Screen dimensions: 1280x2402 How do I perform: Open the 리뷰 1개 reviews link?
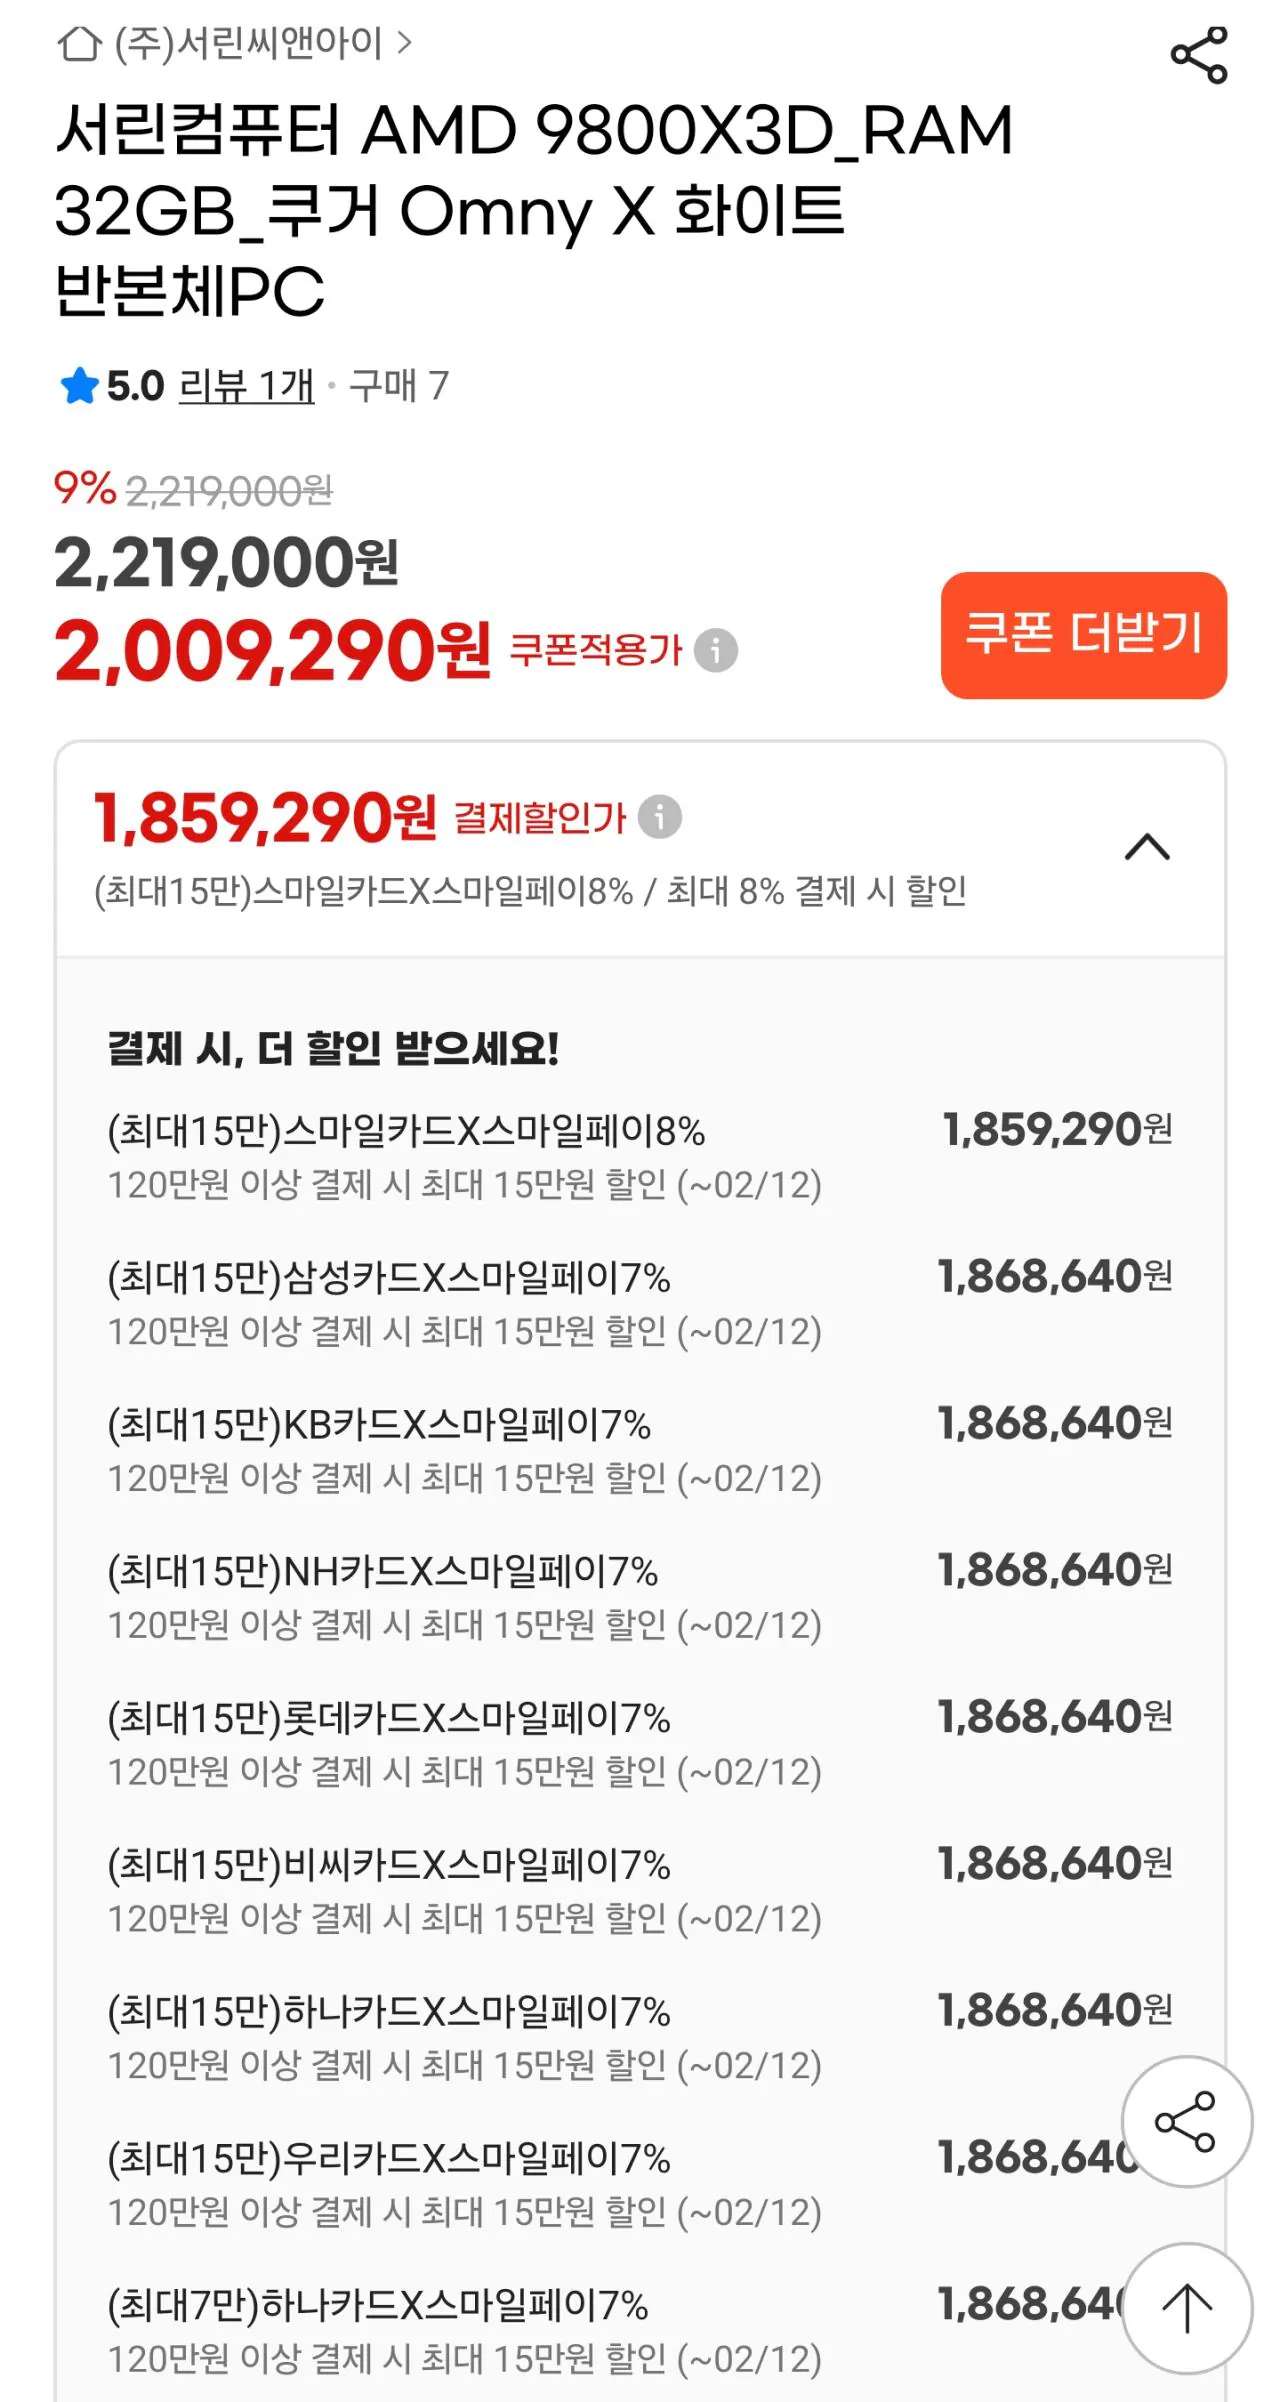246,386
